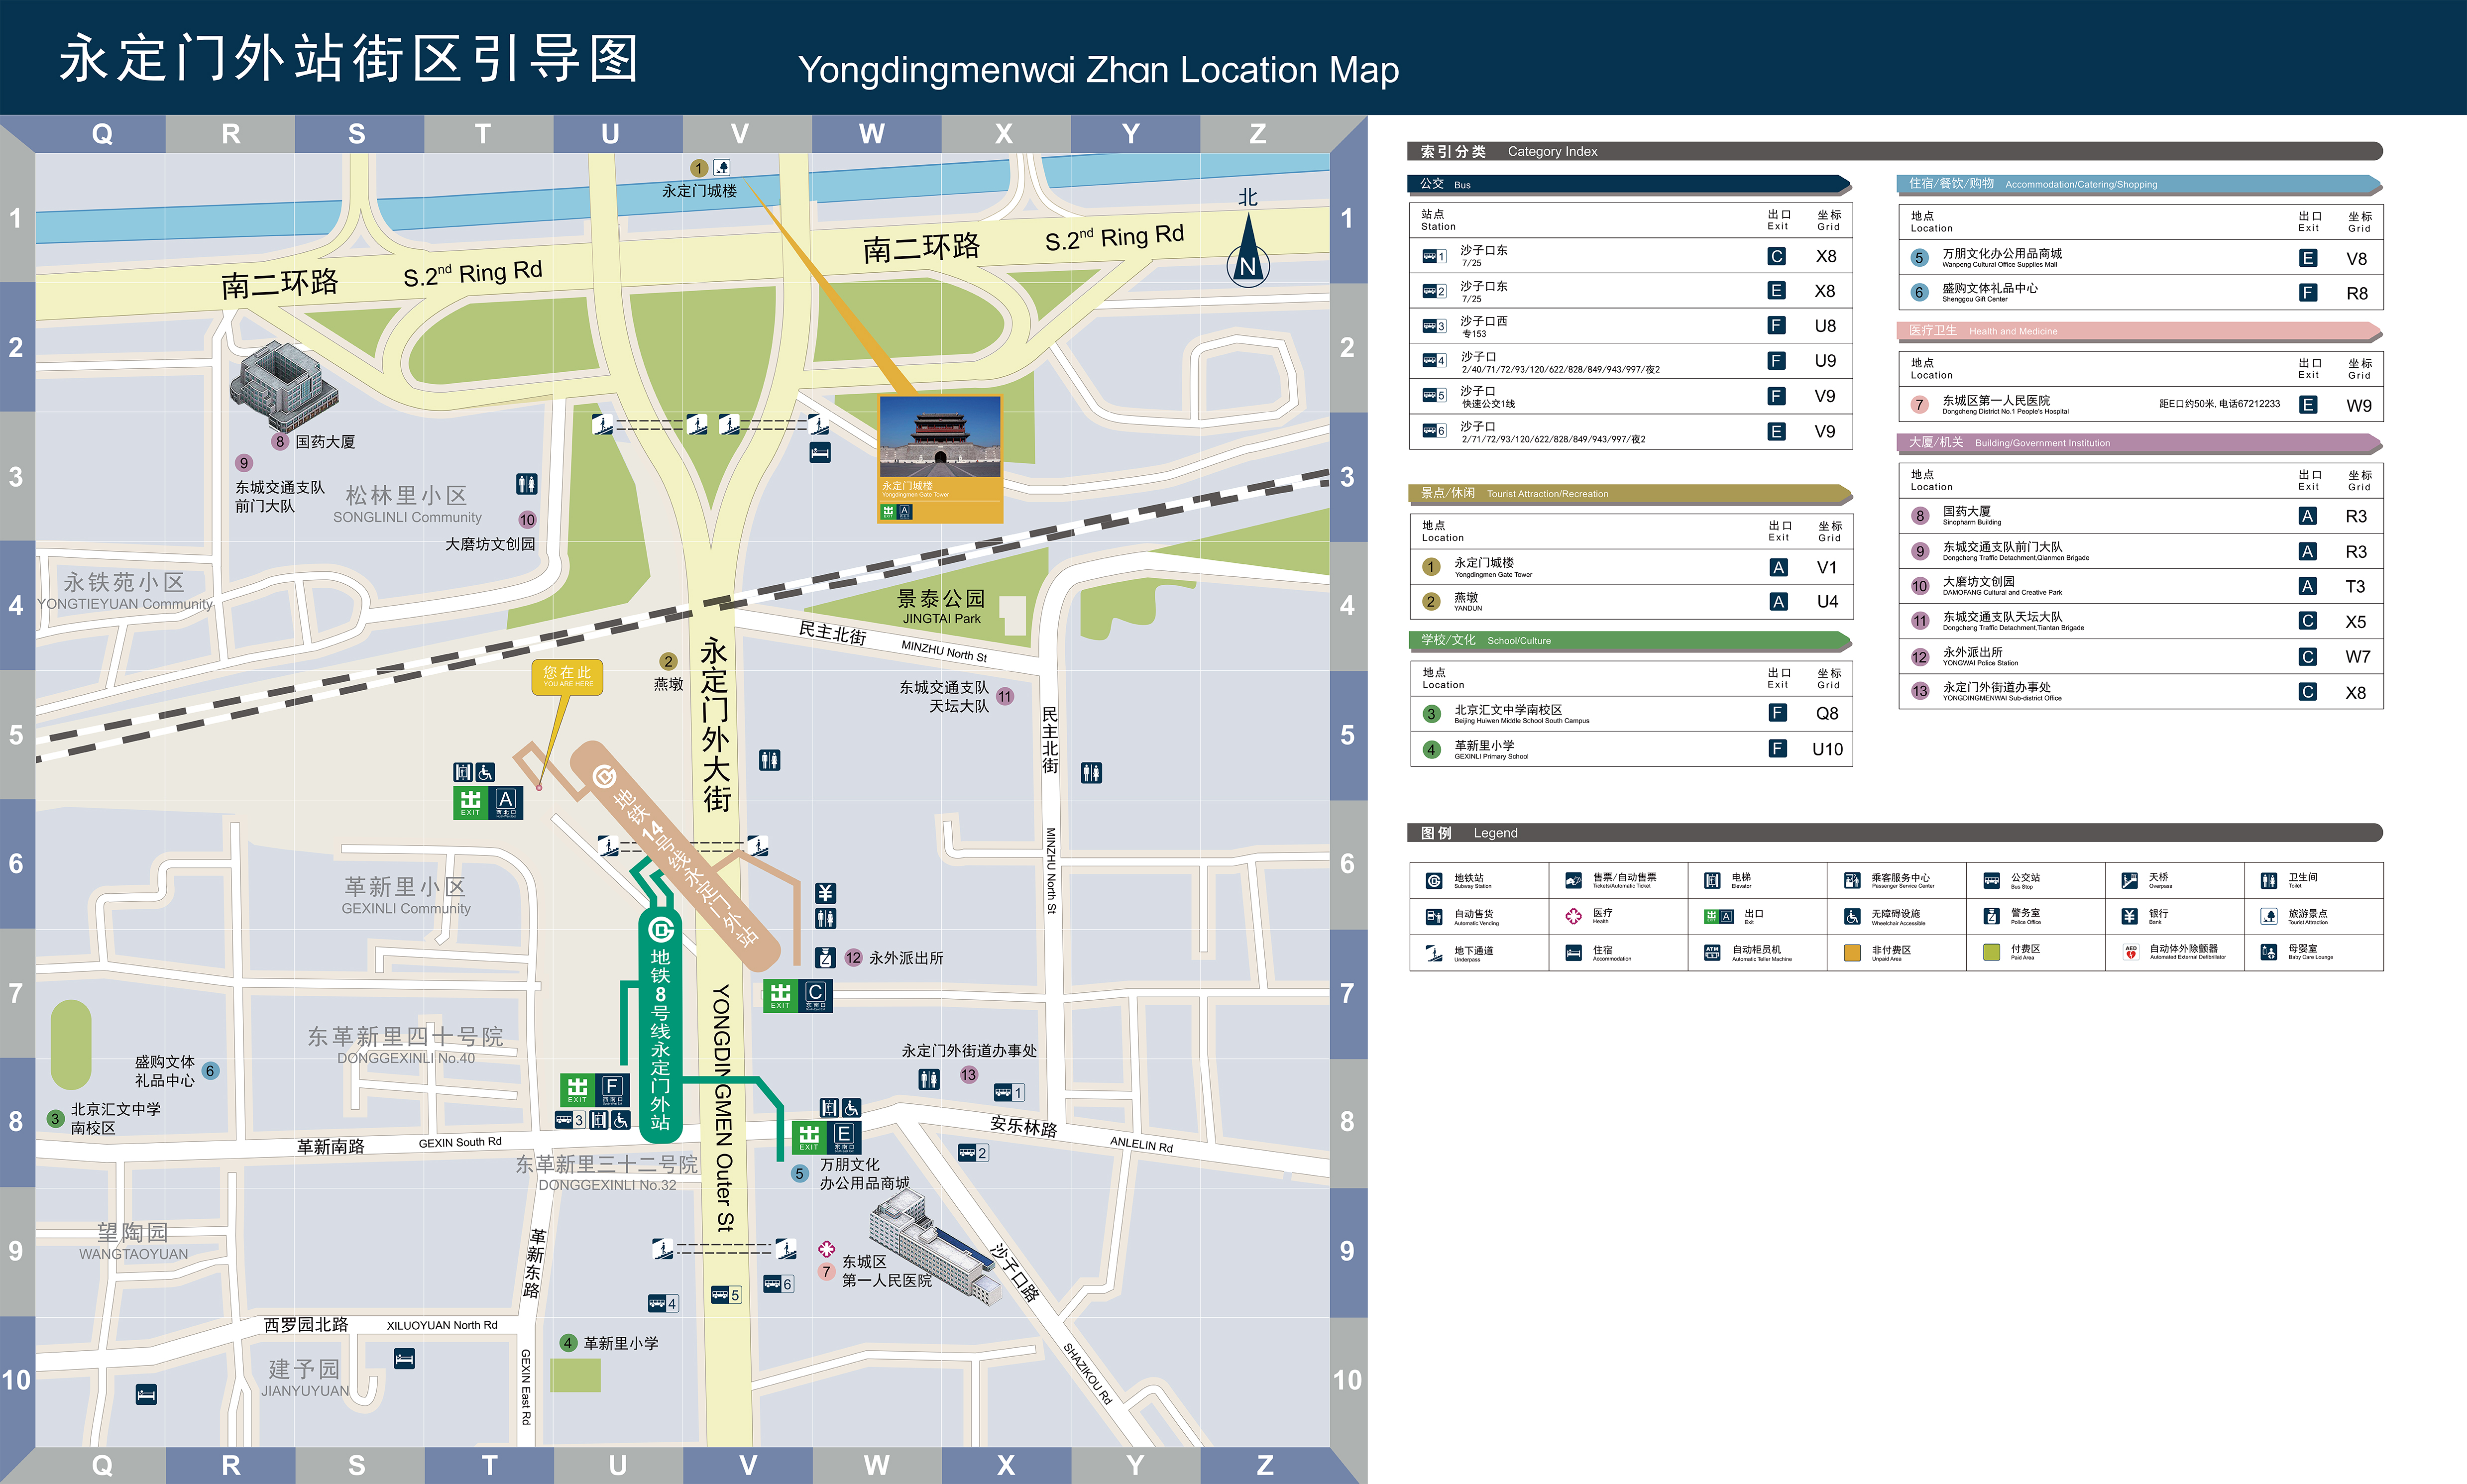Click Passenger Service Center legend icon
Screen dimensions: 2467x1484
(1852, 881)
